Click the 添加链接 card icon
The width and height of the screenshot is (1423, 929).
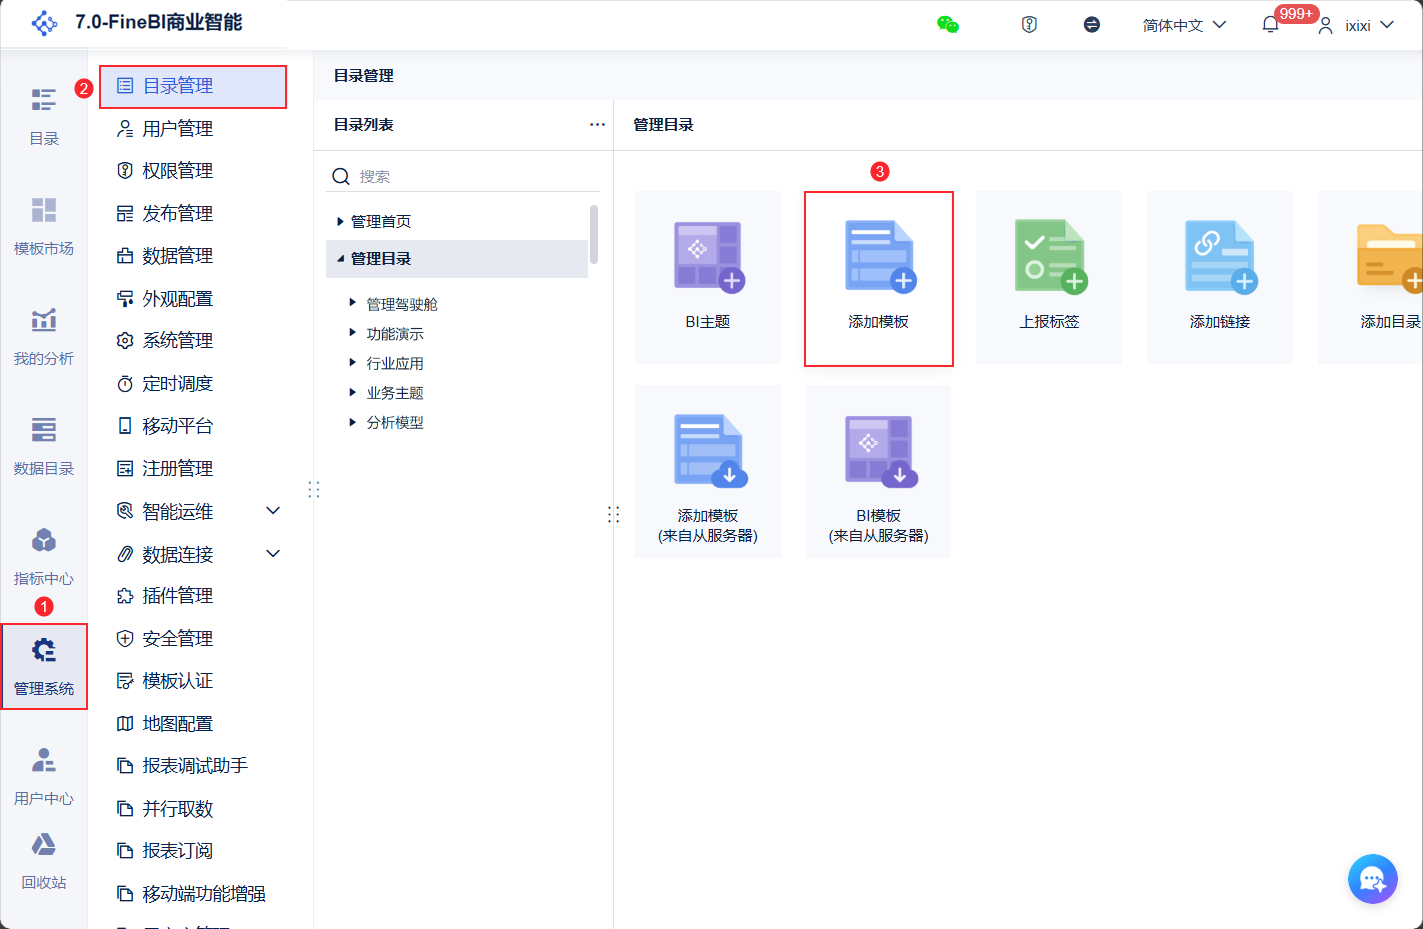pyautogui.click(x=1220, y=257)
